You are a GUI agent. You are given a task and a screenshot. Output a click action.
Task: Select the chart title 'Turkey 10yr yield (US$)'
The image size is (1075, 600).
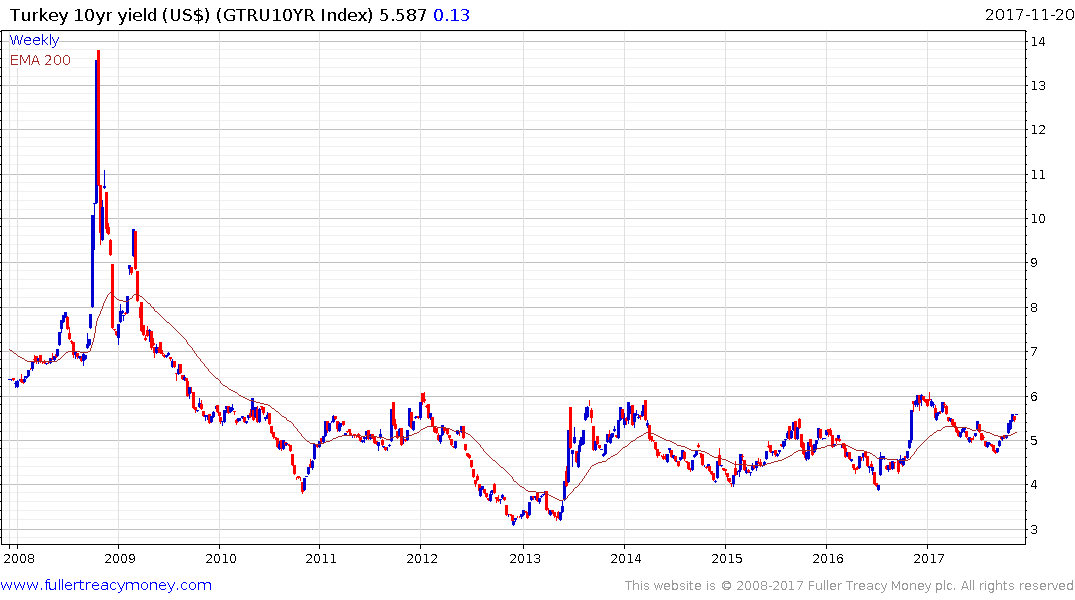(110, 15)
